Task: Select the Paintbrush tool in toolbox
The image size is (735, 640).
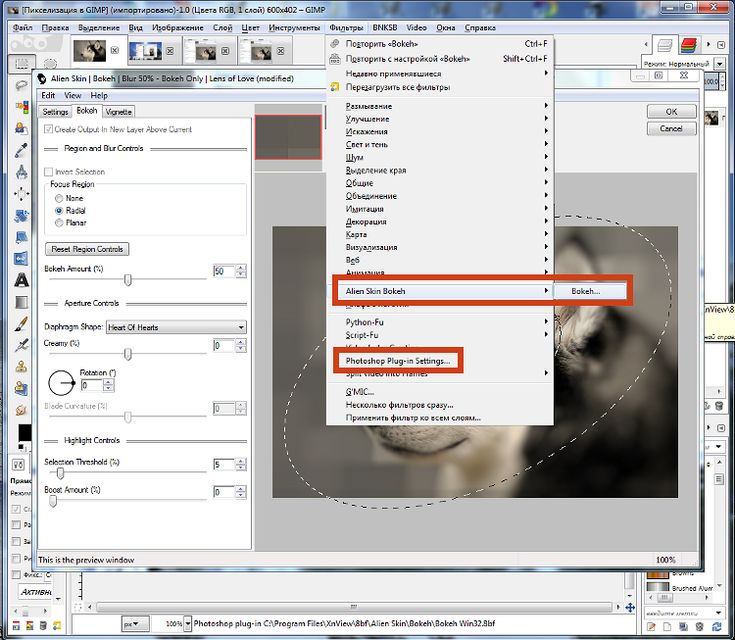Action: [21, 324]
